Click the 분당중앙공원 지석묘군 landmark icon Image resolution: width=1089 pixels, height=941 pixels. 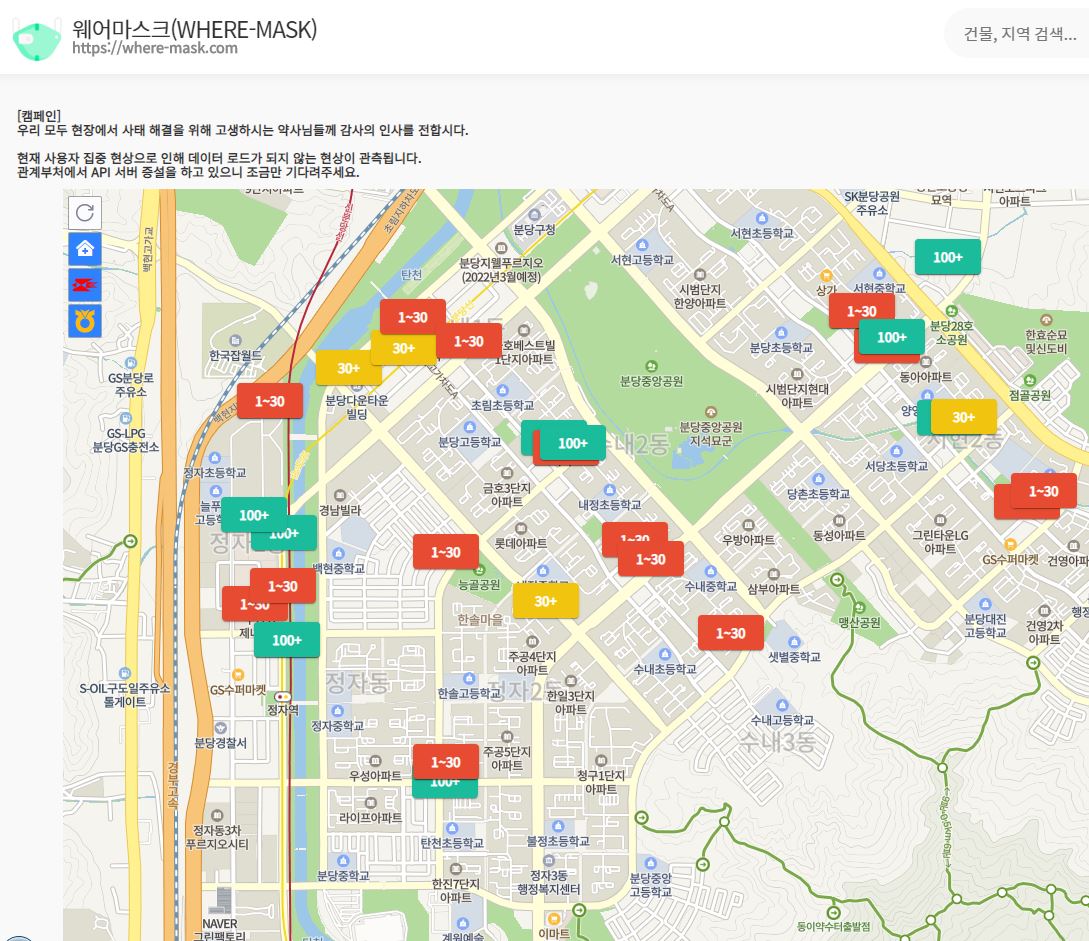click(710, 412)
